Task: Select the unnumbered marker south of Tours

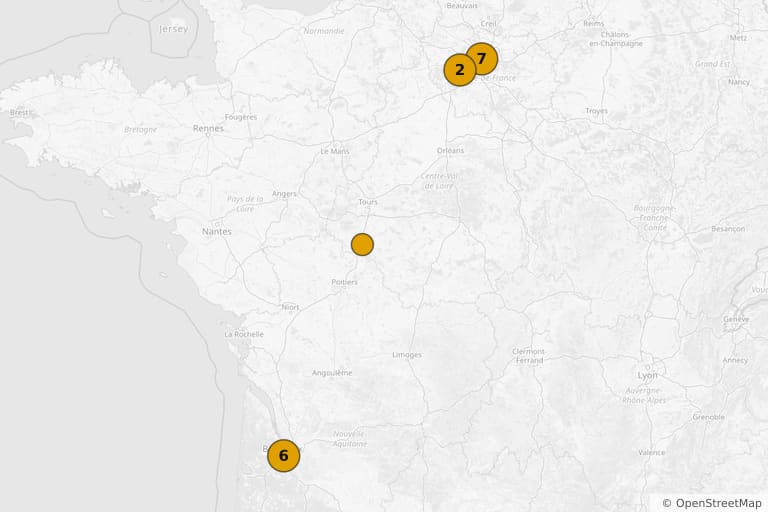Action: [362, 244]
